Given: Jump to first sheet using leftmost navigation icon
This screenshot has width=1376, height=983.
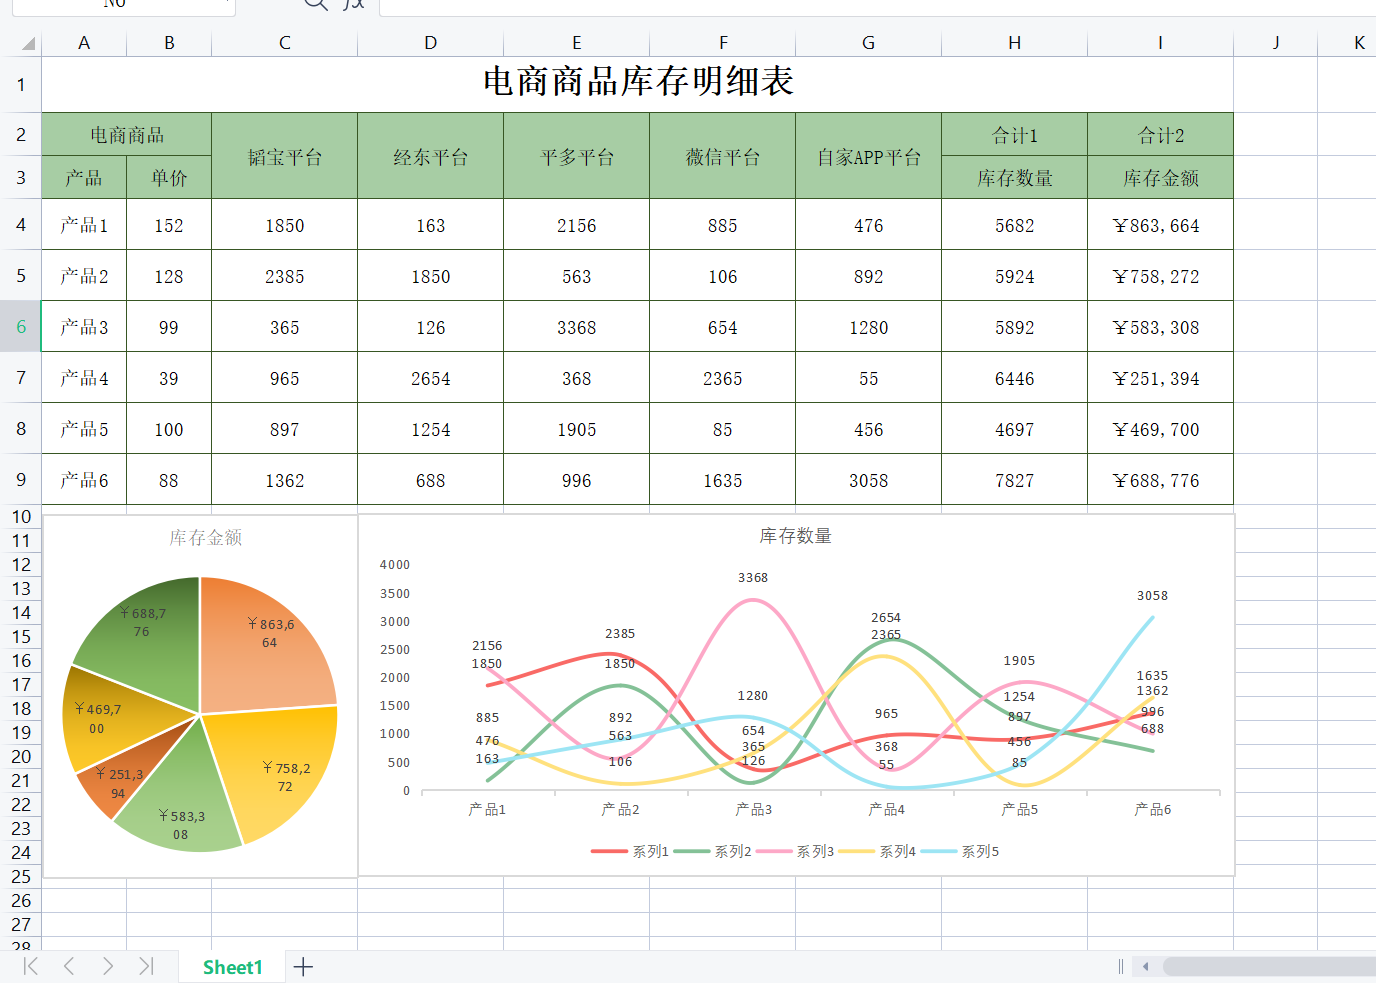Looking at the screenshot, I should pos(29,966).
